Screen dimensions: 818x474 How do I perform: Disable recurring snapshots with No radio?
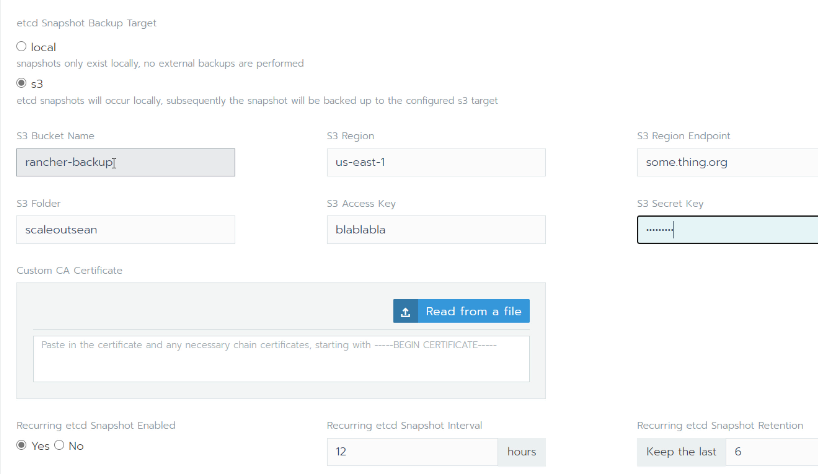click(59, 445)
